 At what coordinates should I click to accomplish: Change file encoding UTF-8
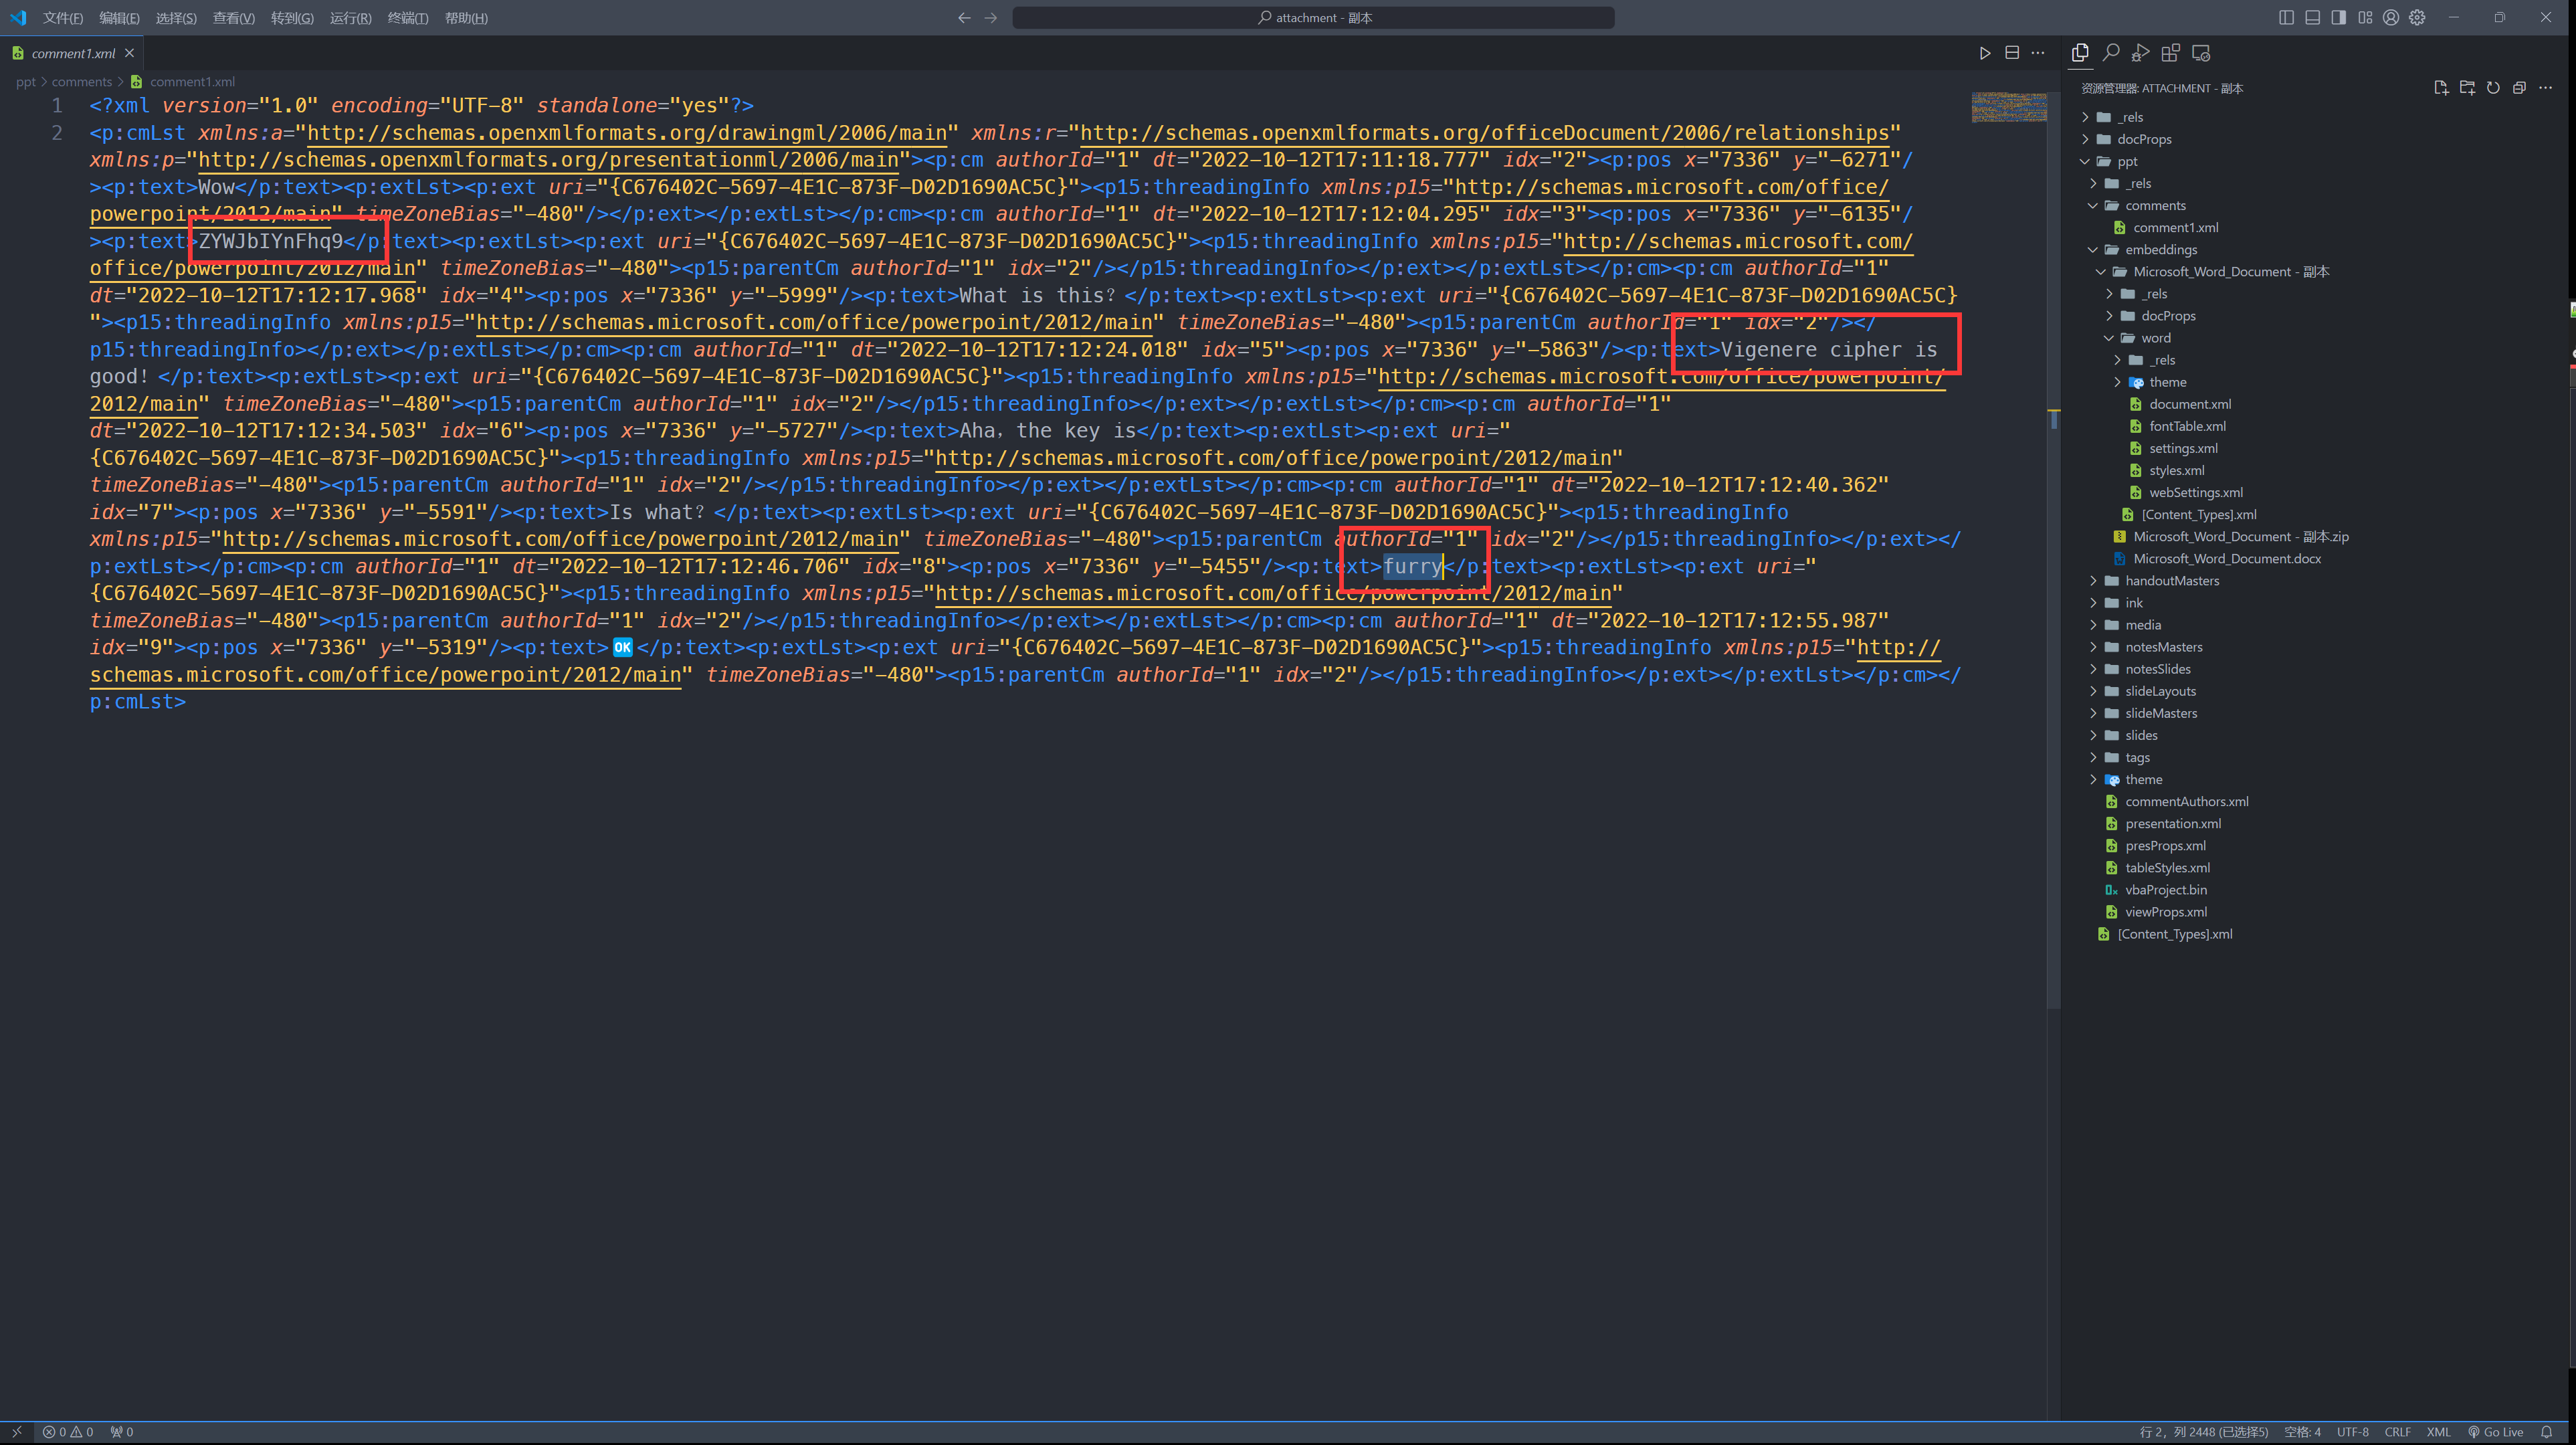[x=2352, y=1432]
